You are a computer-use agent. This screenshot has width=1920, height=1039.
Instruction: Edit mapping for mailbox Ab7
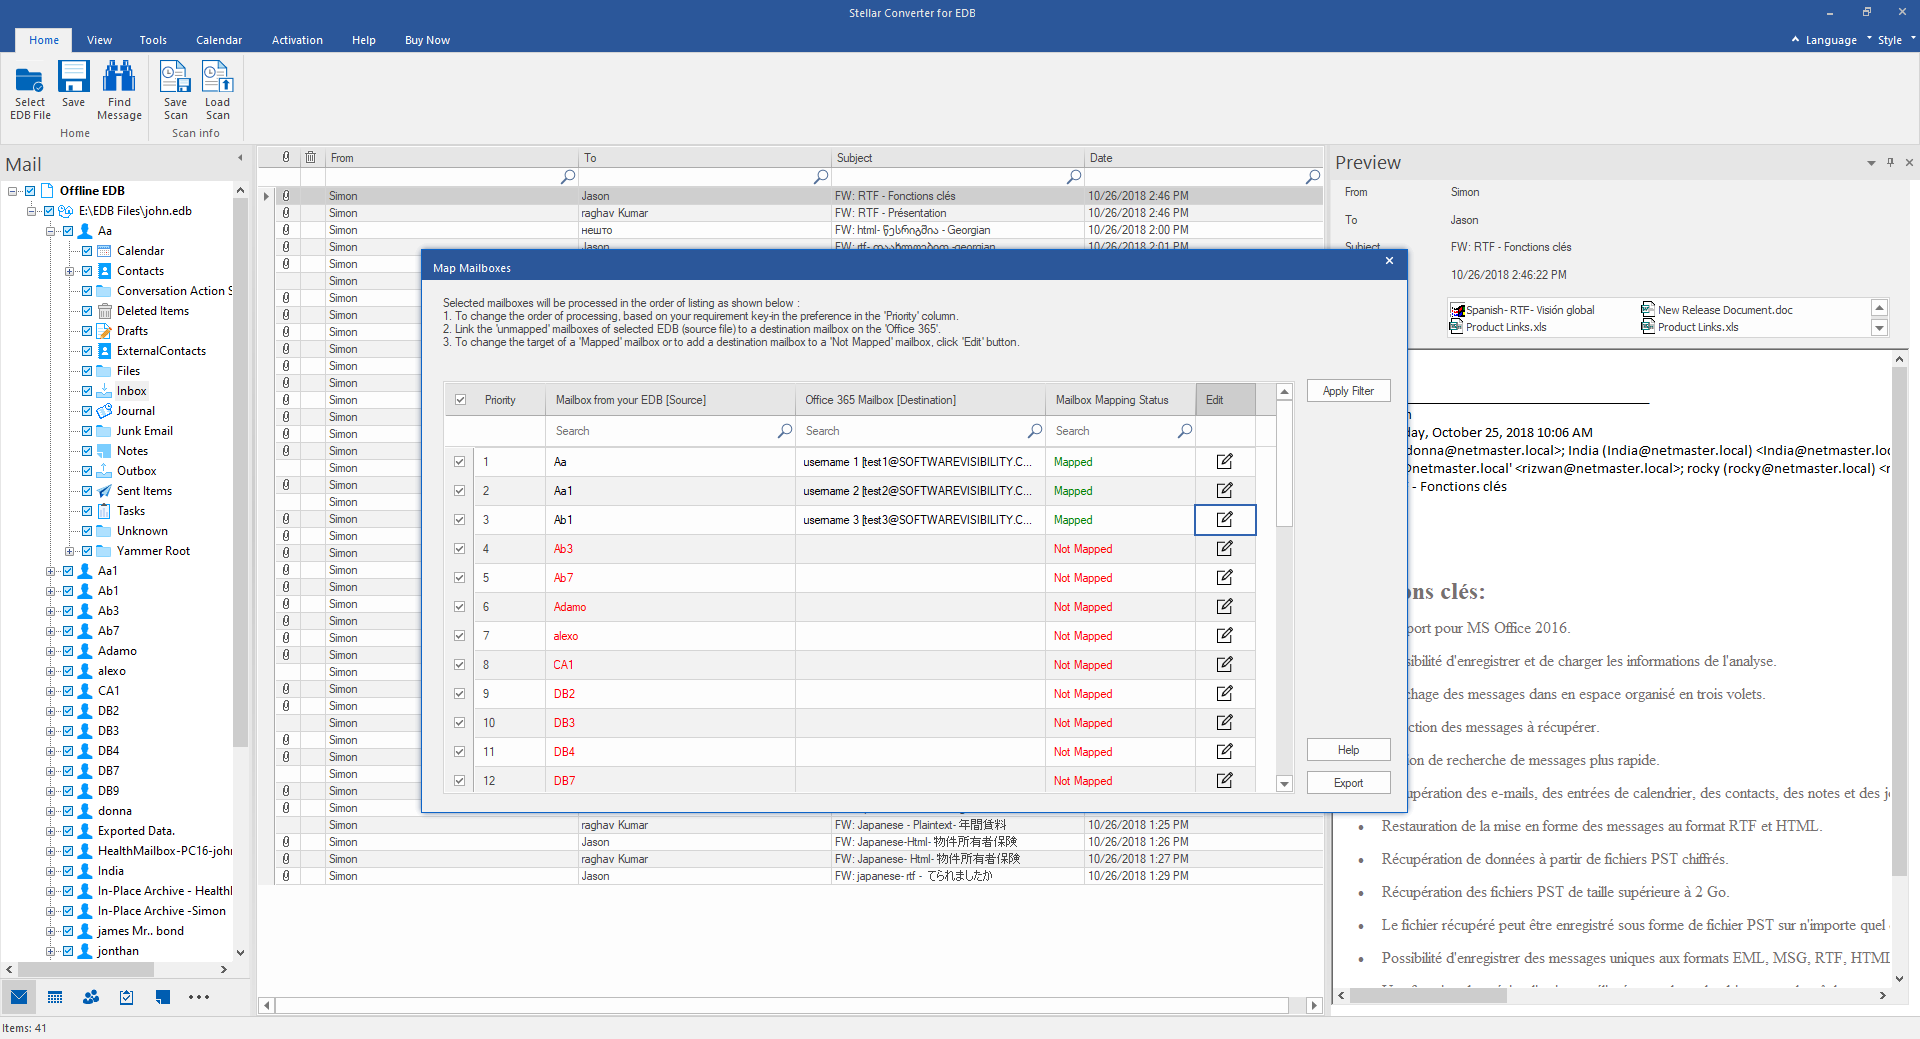coord(1224,578)
